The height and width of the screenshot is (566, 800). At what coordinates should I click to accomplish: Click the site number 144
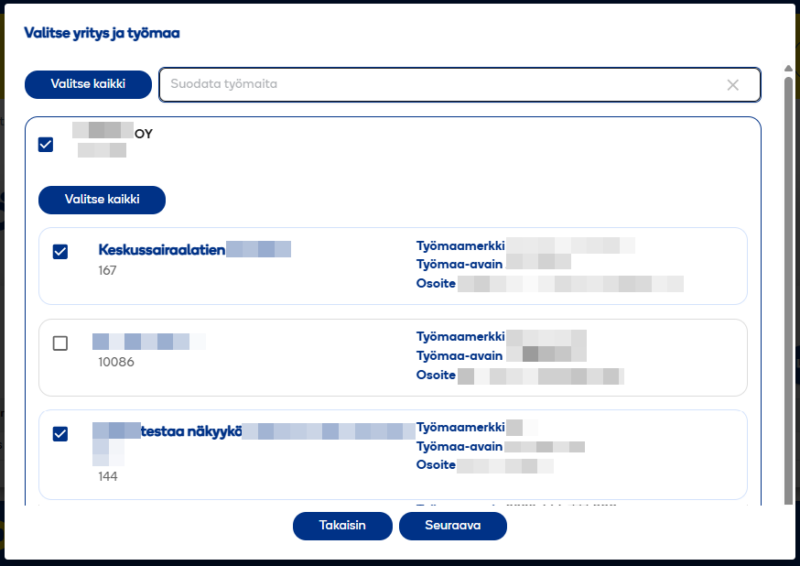(108, 477)
